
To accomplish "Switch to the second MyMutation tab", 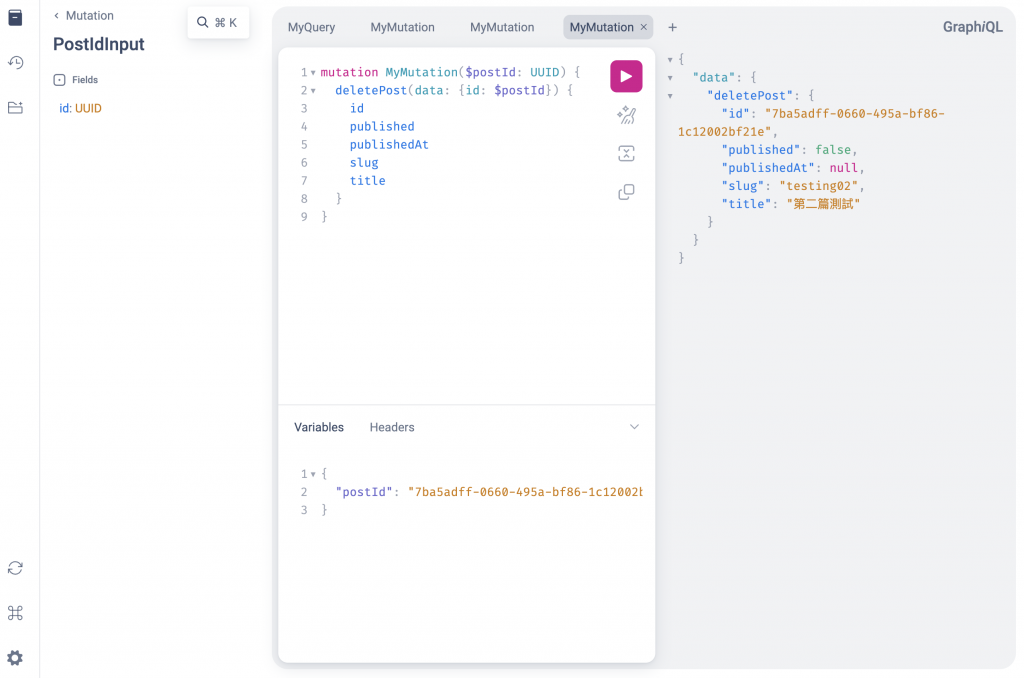I will pyautogui.click(x=502, y=27).
